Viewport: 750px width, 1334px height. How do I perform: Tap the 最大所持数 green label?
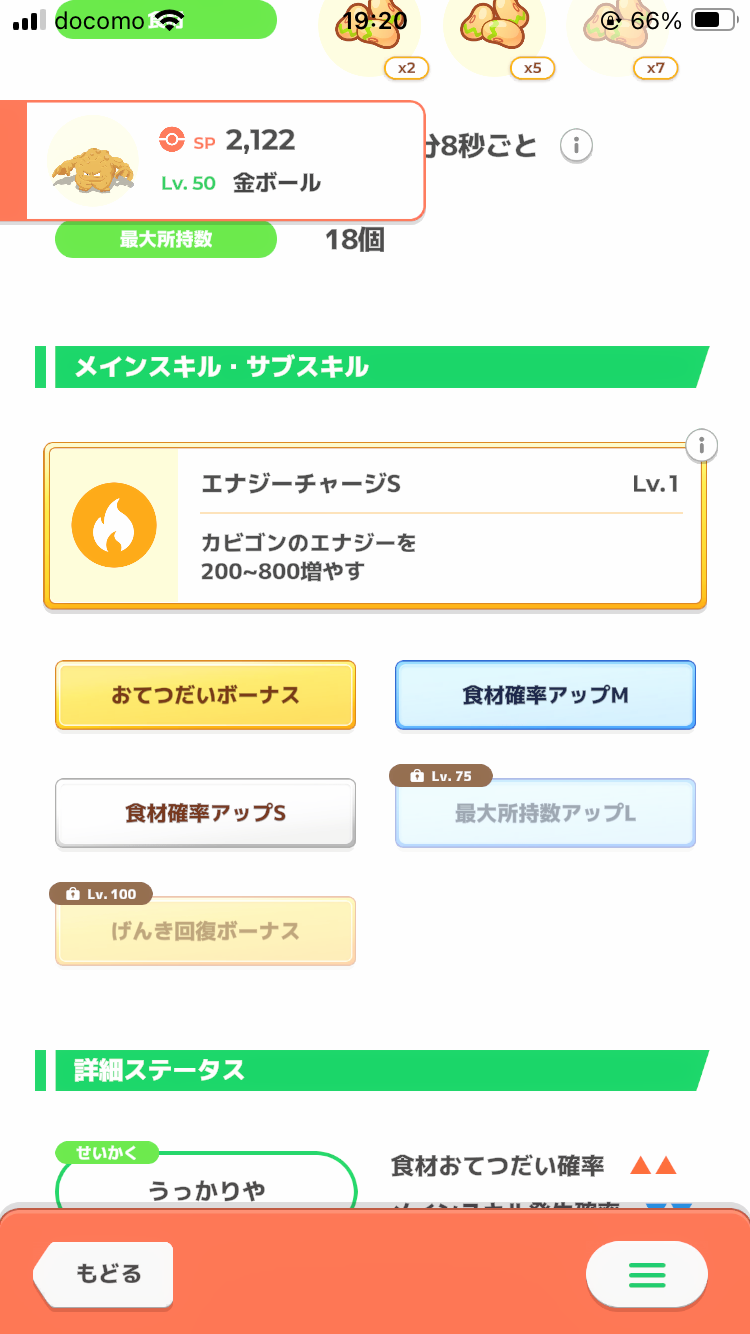pos(165,240)
